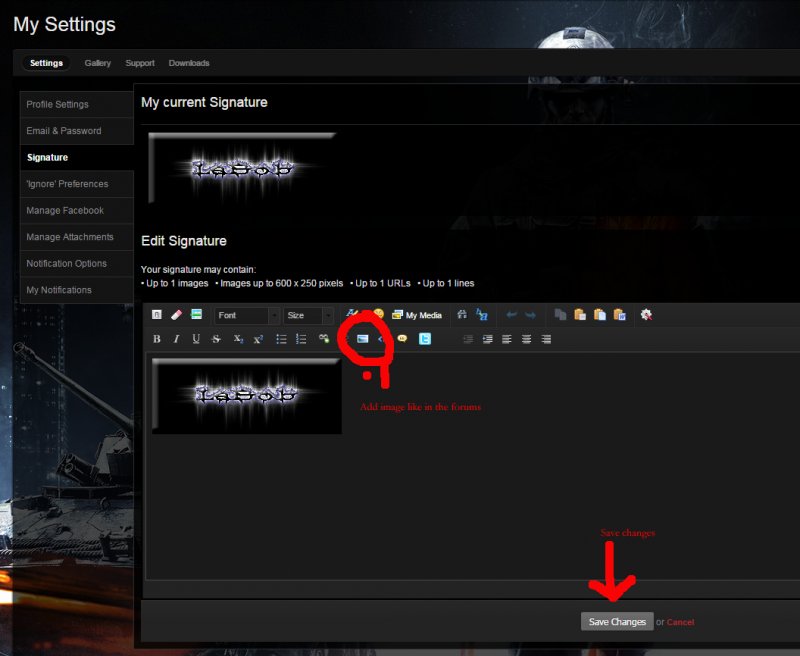The width and height of the screenshot is (800, 656).
Task: Open the Size dropdown
Action: click(x=308, y=315)
